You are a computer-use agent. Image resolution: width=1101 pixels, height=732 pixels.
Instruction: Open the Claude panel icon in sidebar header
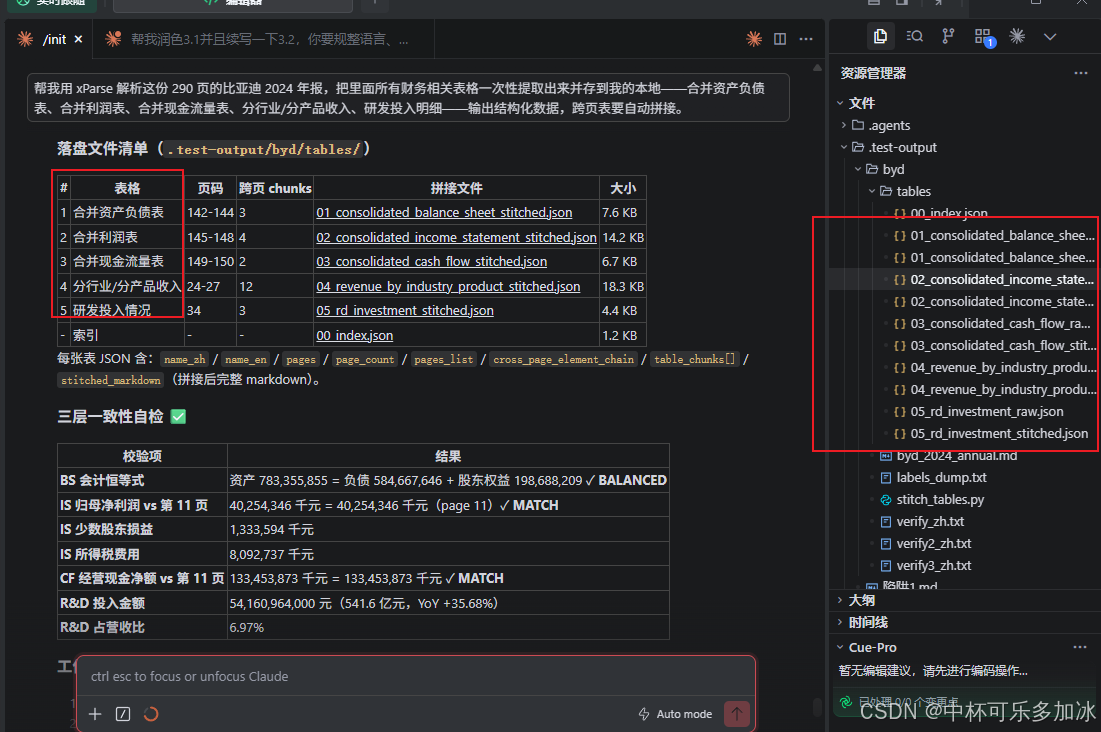(x=1017, y=37)
